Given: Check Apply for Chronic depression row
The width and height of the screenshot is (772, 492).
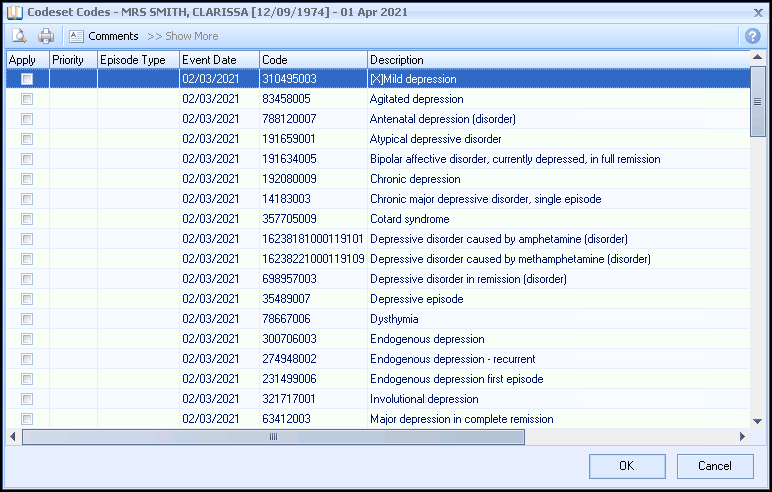Looking at the screenshot, I should pyautogui.click(x=27, y=179).
